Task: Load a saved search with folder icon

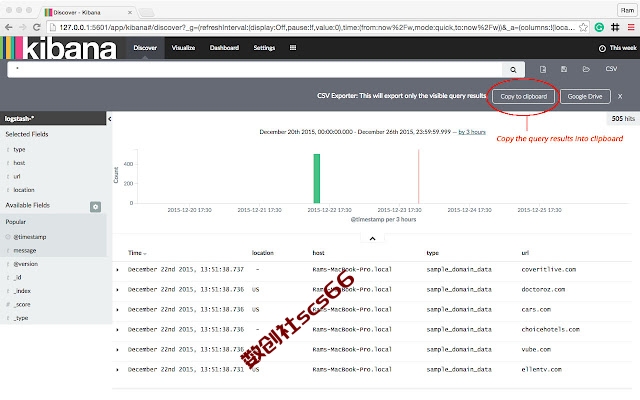Action: pos(586,69)
